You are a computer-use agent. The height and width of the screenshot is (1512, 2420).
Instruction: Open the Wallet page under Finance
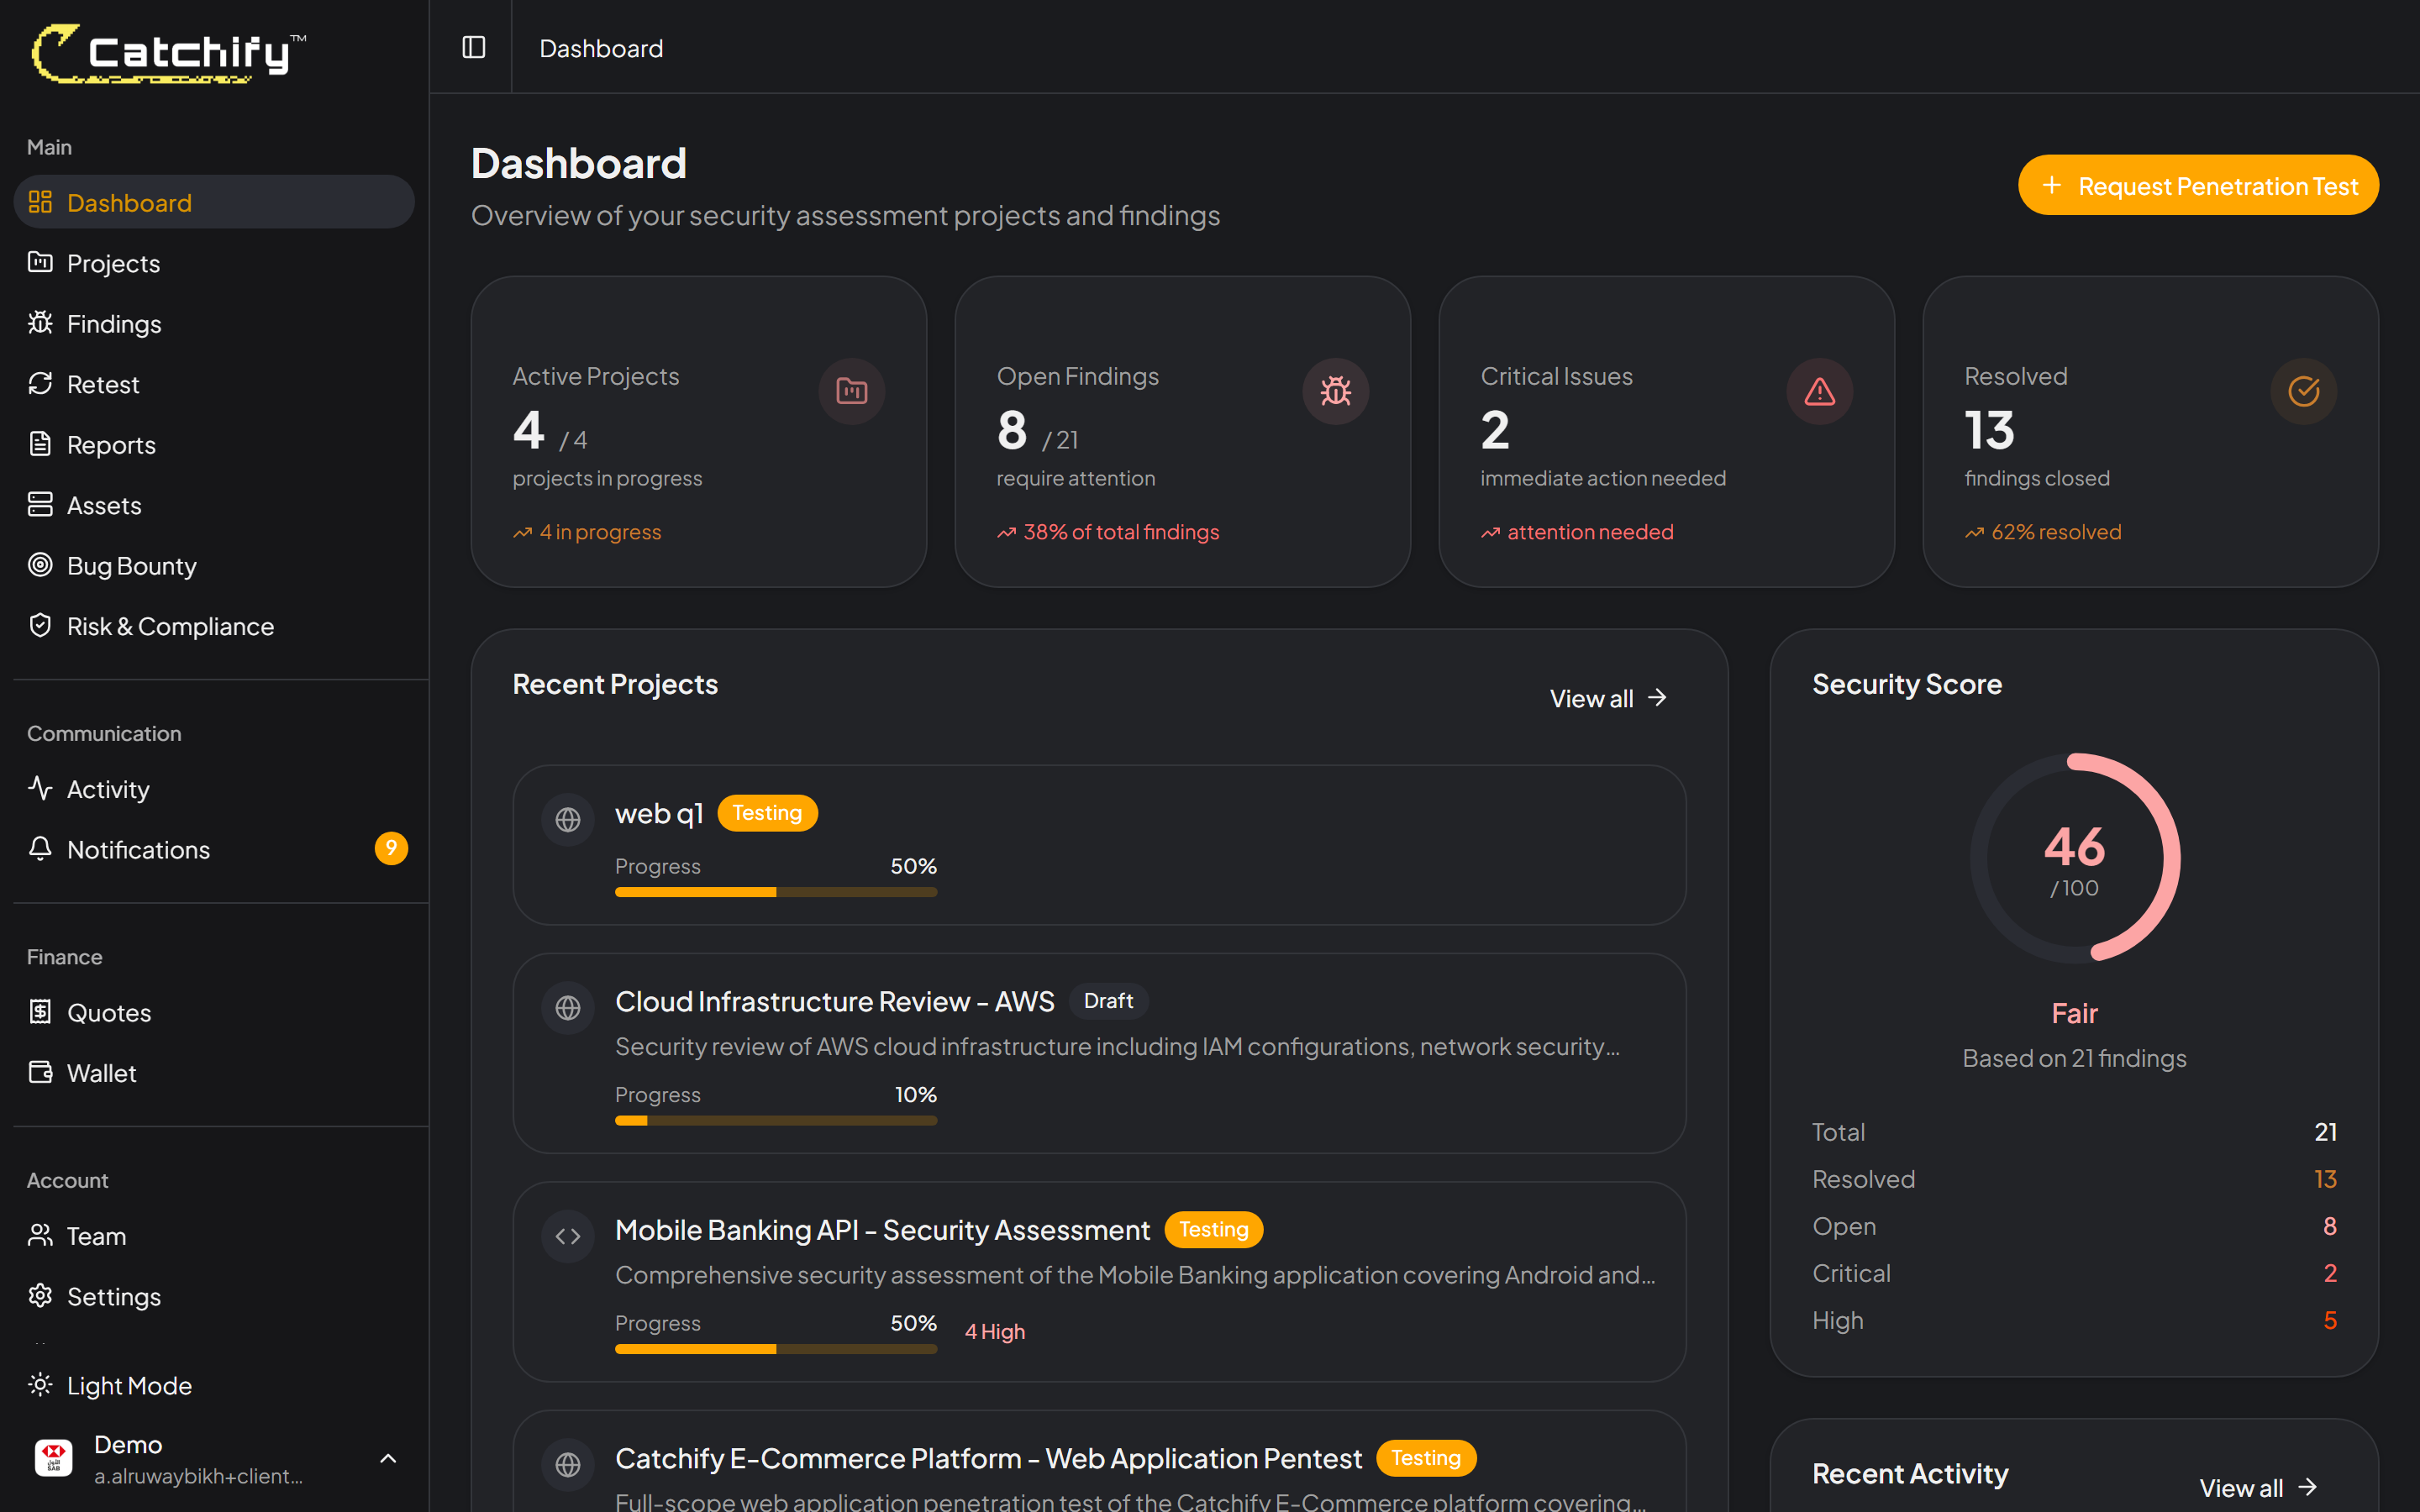click(101, 1072)
